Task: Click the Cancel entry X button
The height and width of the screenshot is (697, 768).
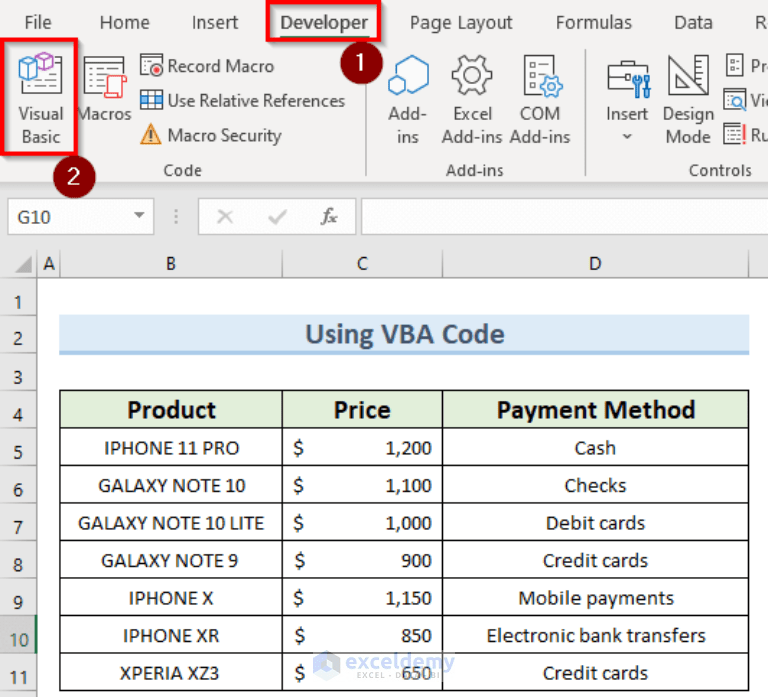Action: (x=225, y=216)
